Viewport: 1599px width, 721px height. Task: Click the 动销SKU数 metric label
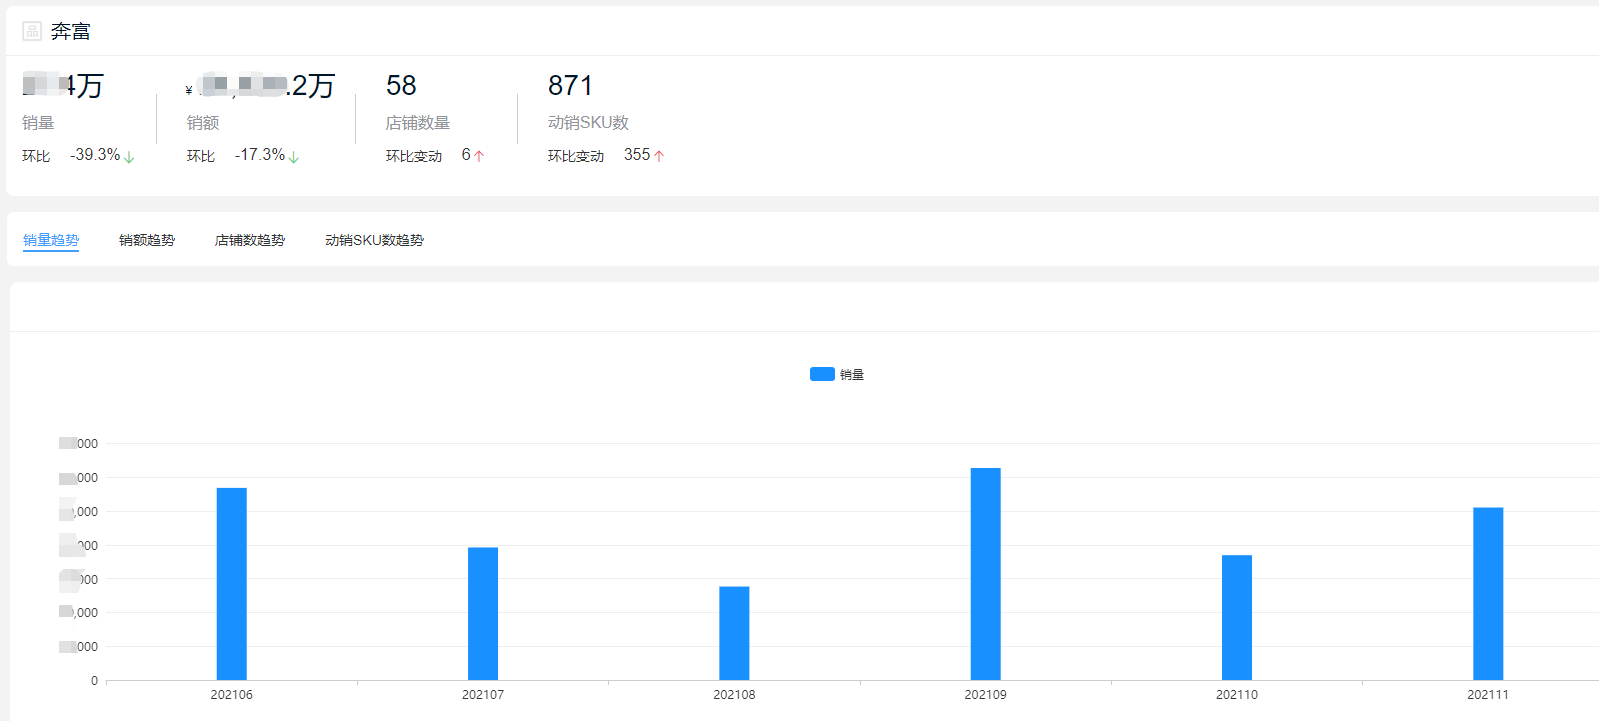point(588,123)
